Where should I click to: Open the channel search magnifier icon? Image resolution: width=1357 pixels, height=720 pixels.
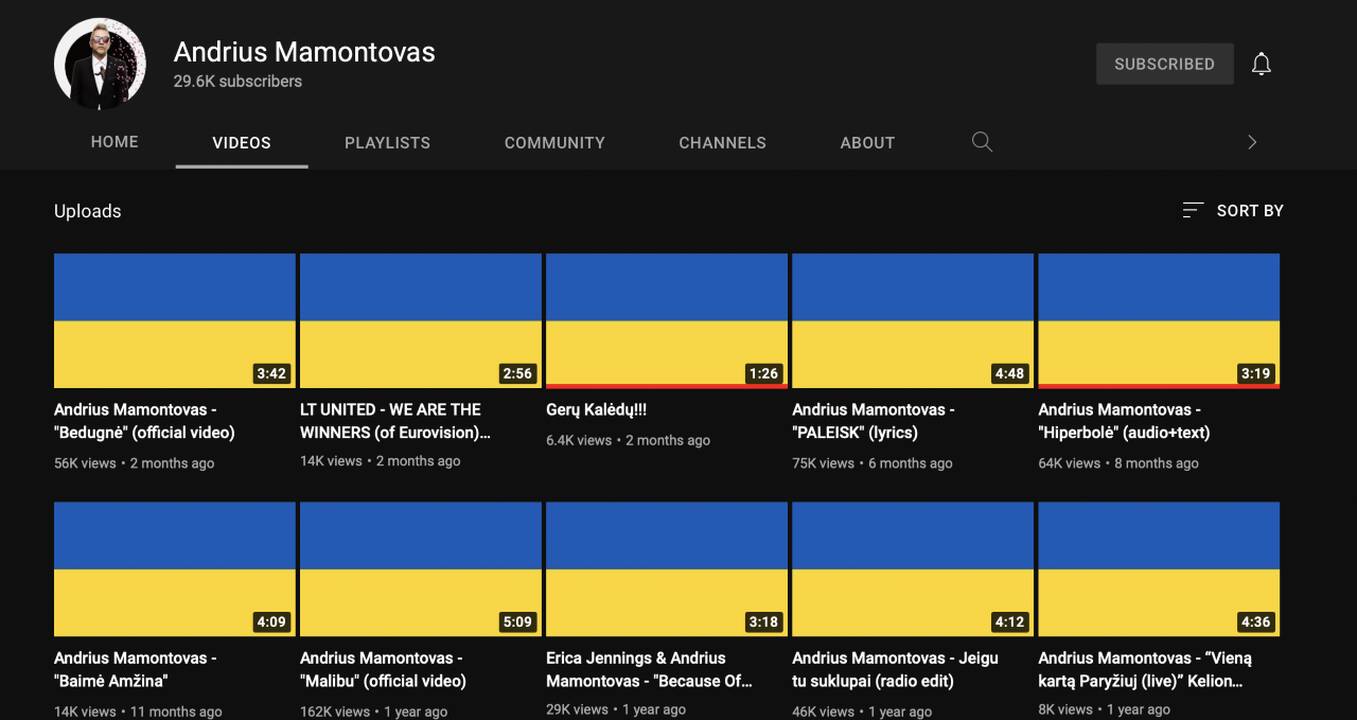coord(982,142)
